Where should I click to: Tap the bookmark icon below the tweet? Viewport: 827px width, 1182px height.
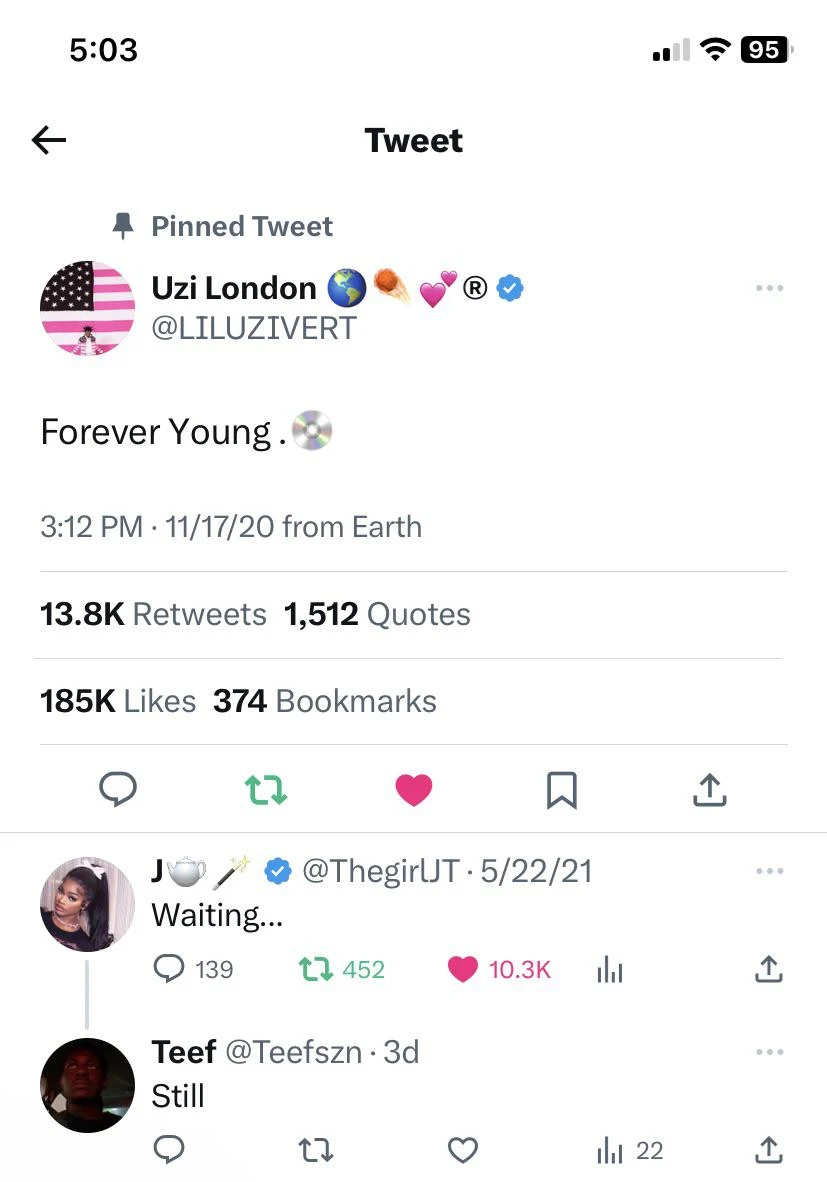coord(562,789)
